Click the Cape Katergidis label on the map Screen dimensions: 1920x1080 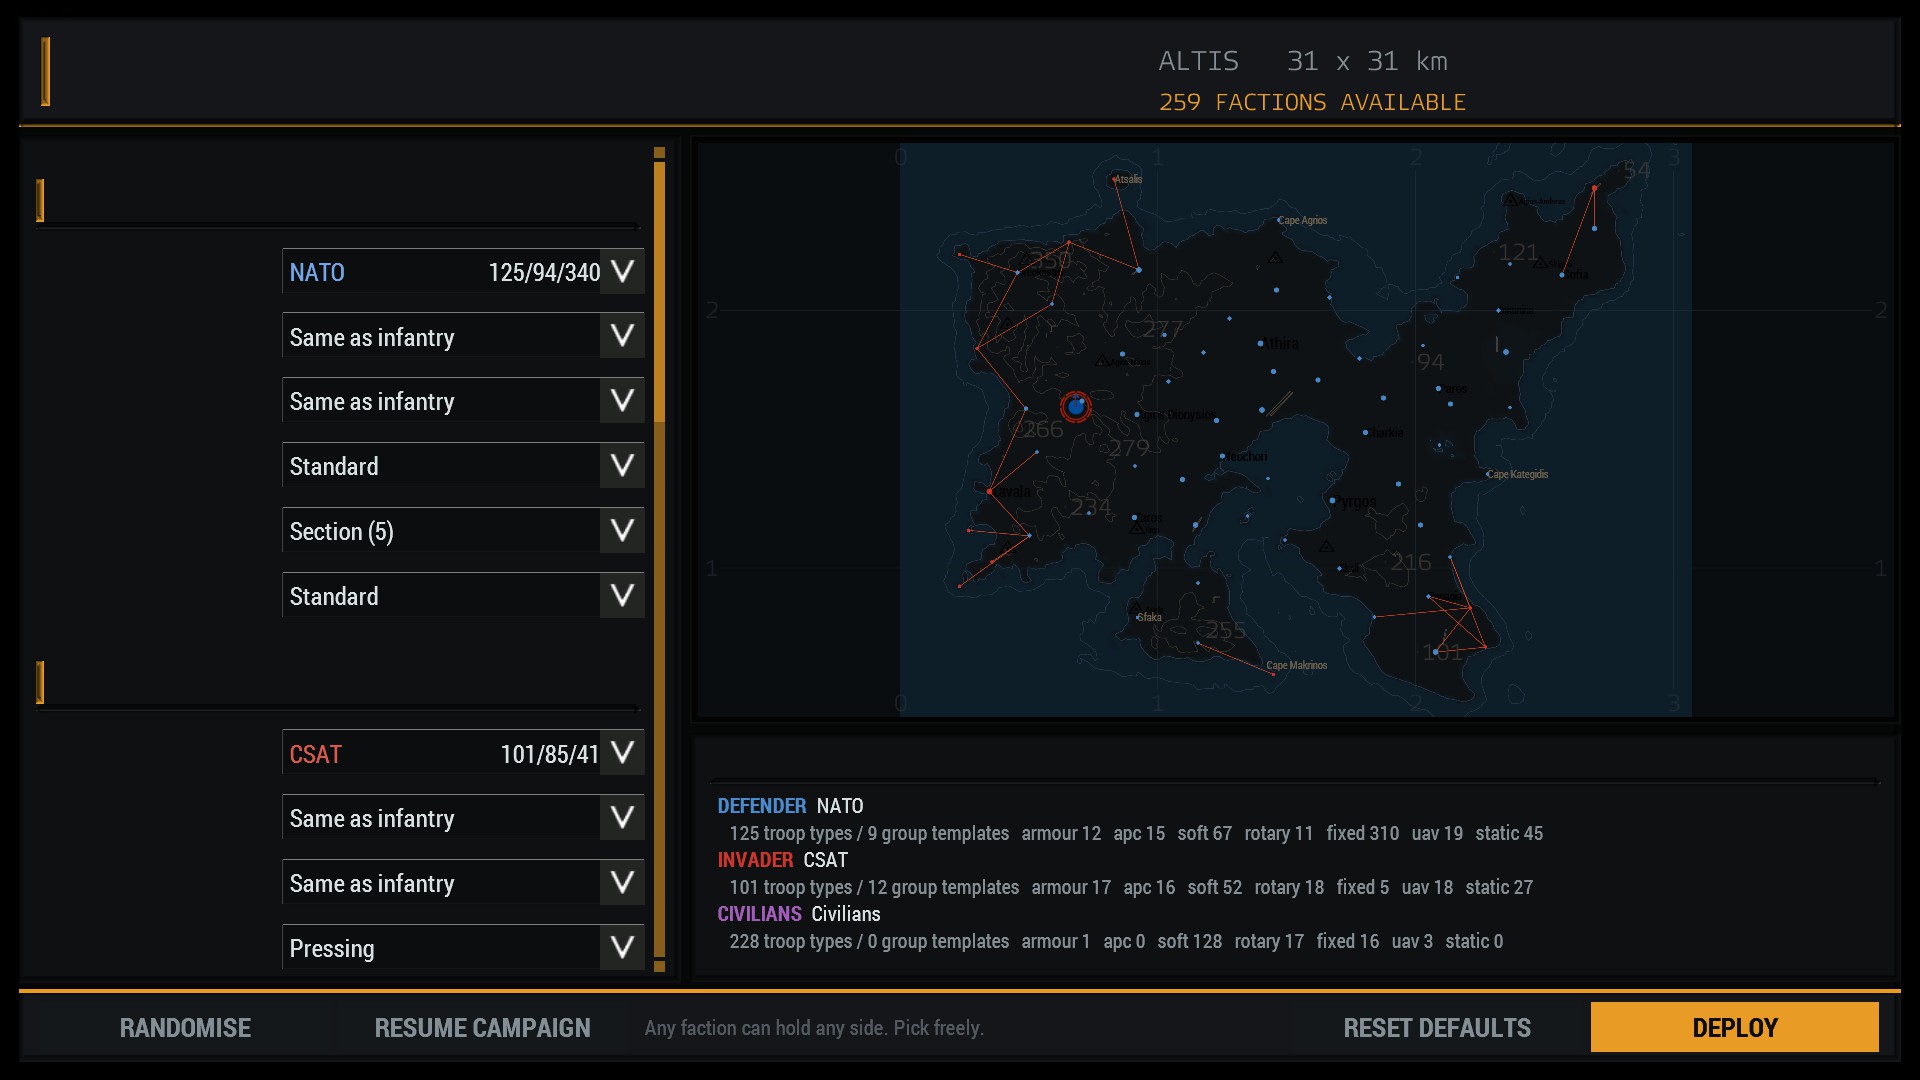coord(1518,474)
